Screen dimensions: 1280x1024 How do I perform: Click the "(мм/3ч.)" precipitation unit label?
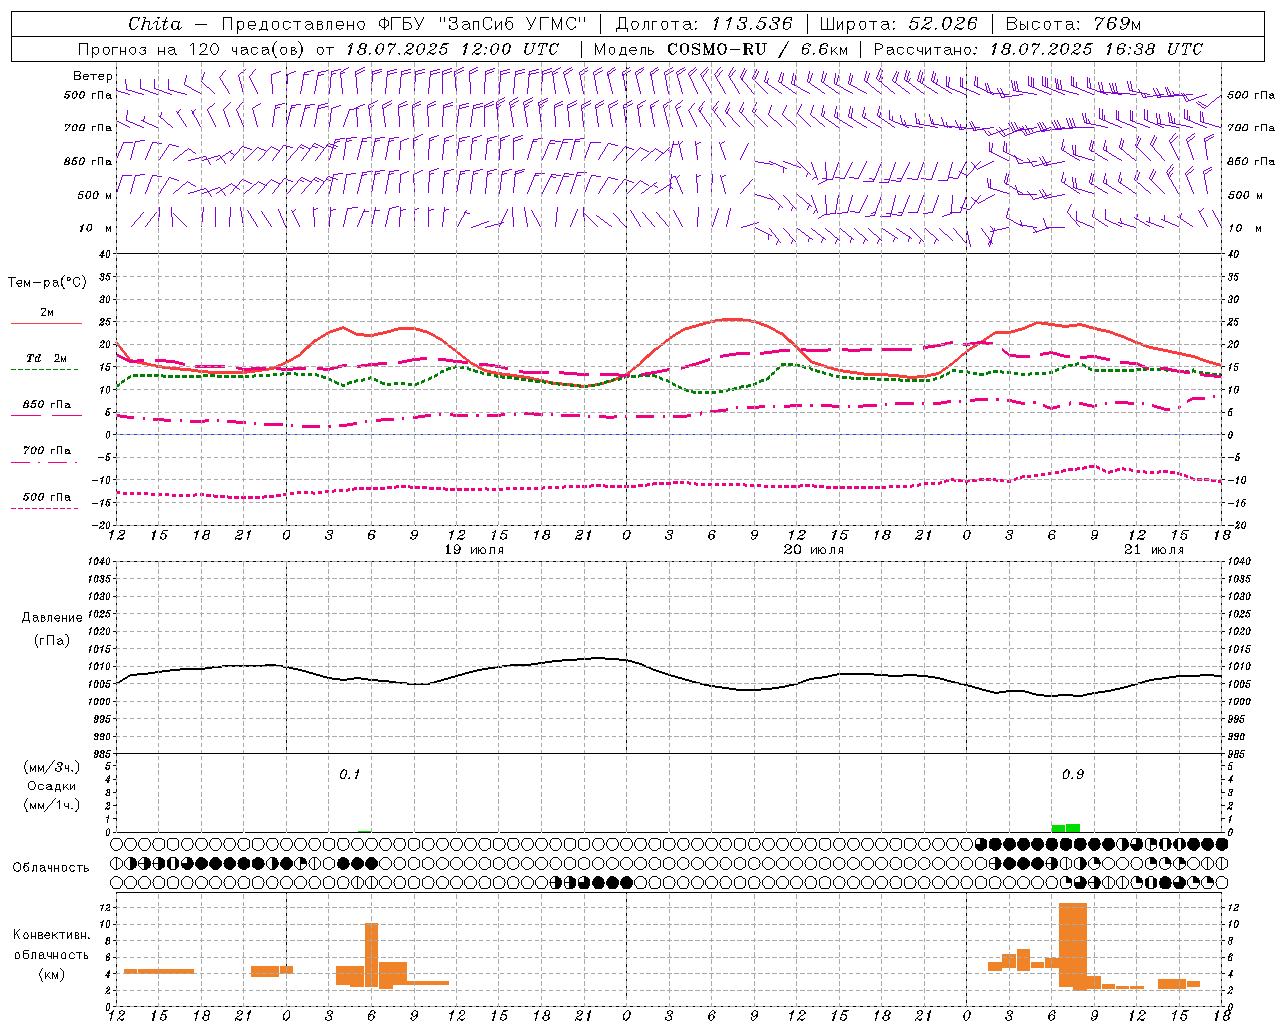[53, 767]
